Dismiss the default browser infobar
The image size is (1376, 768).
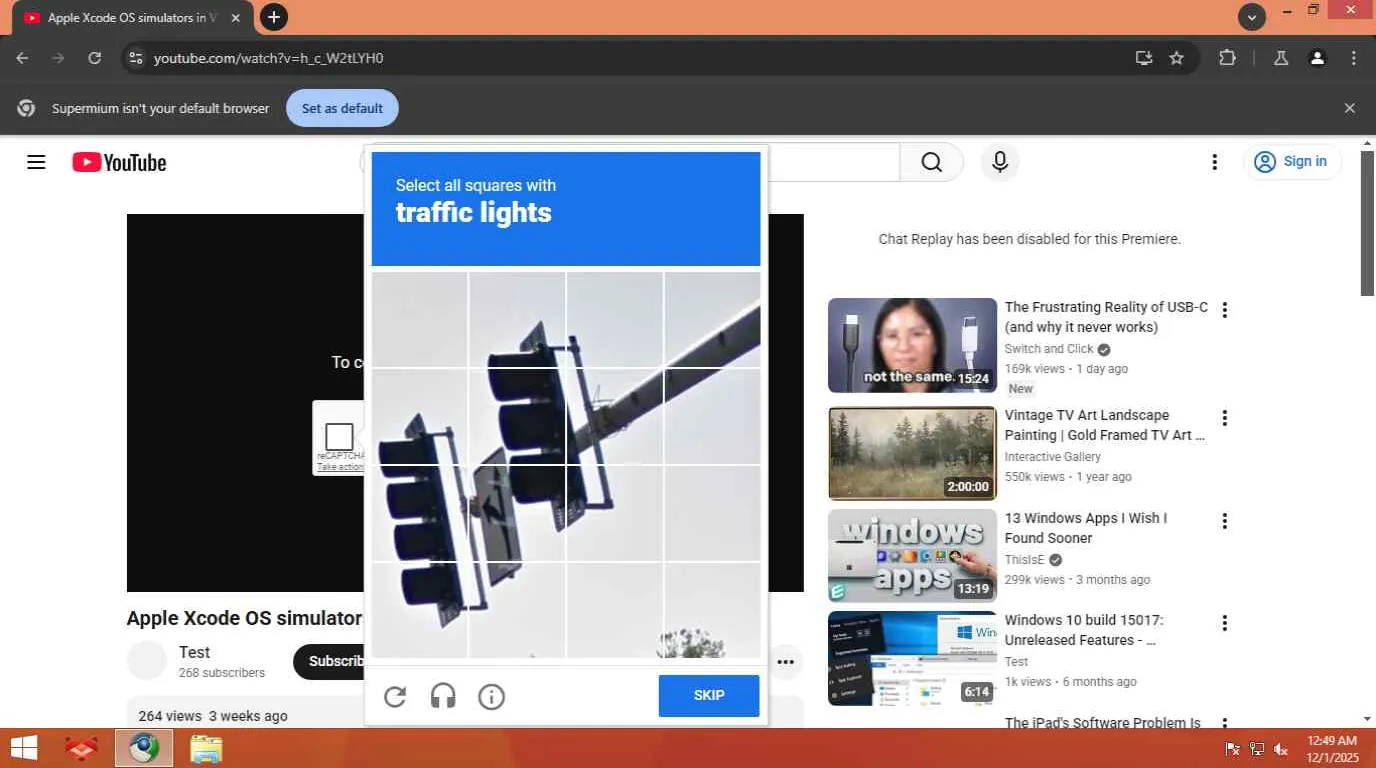coord(1350,108)
